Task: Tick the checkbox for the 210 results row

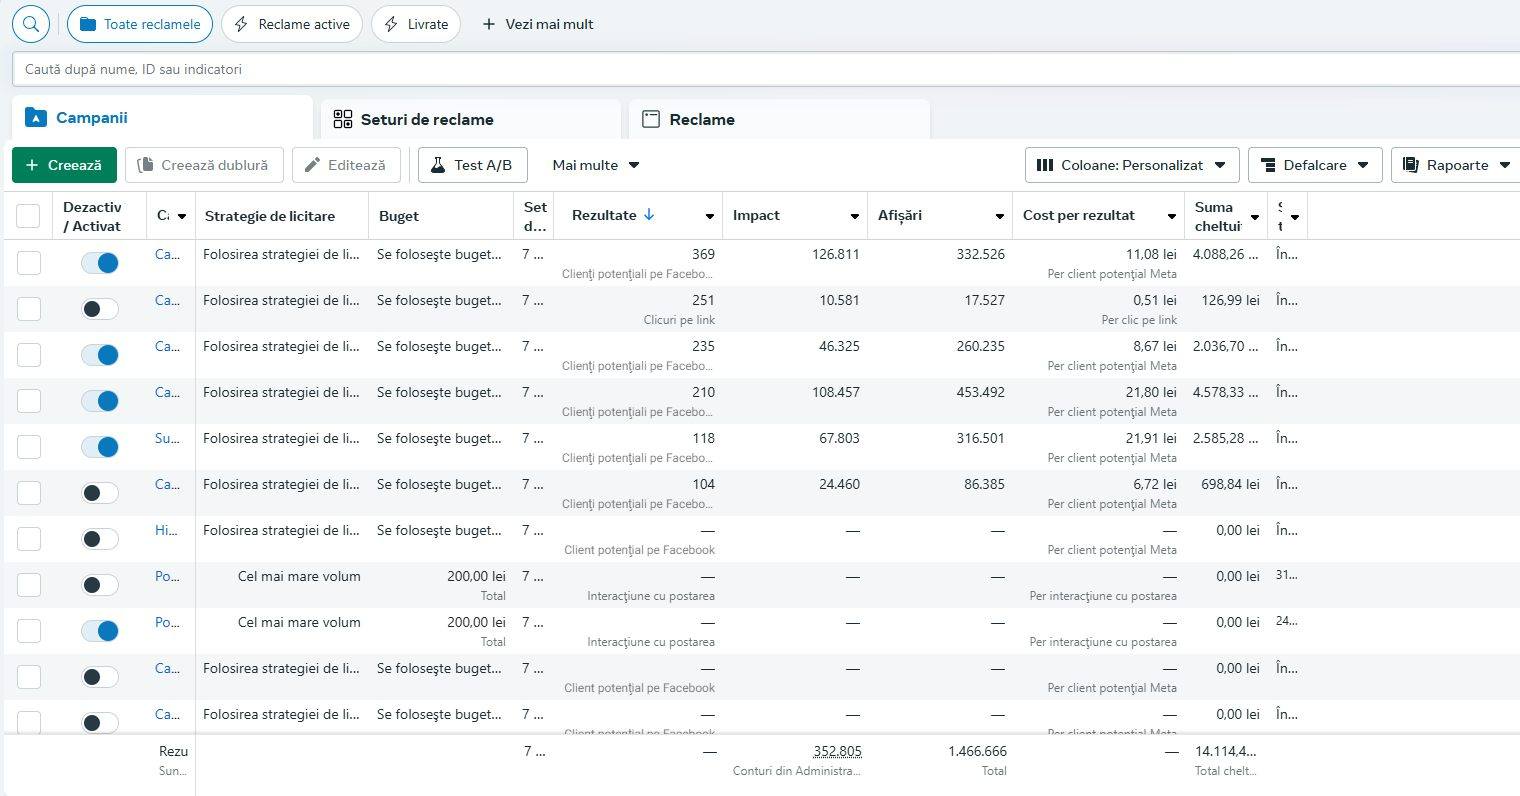Action: [29, 401]
